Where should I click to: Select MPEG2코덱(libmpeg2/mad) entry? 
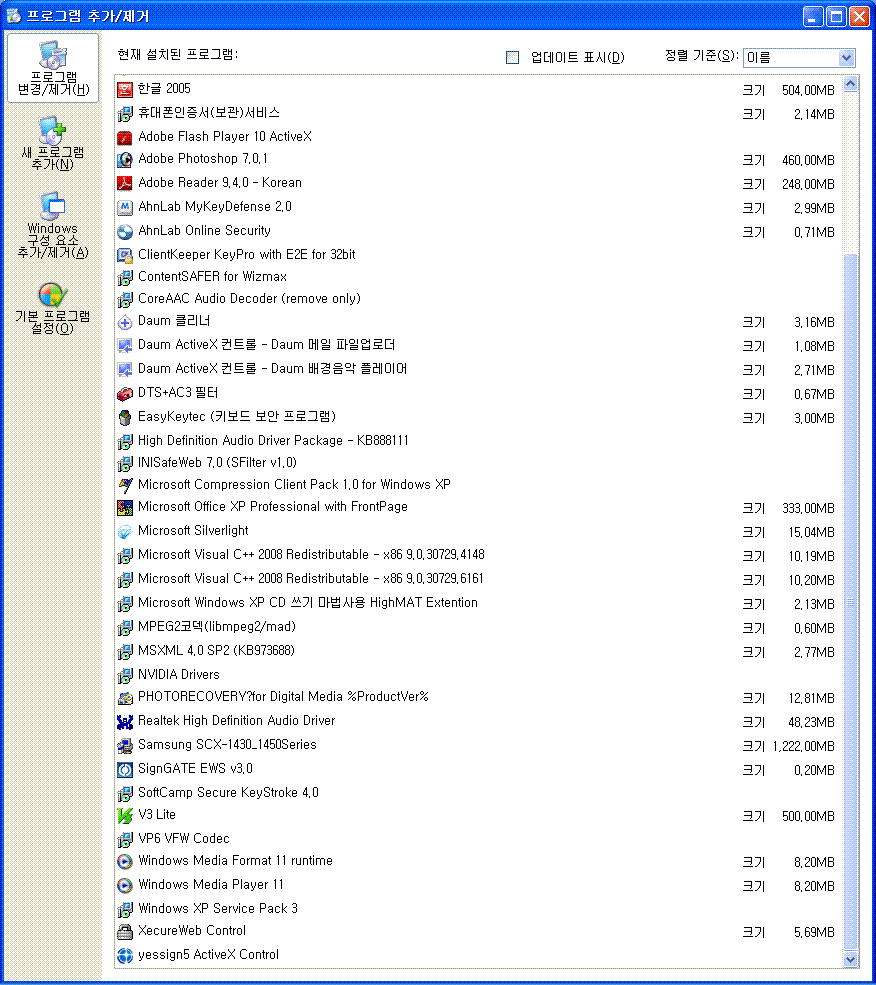click(x=478, y=627)
